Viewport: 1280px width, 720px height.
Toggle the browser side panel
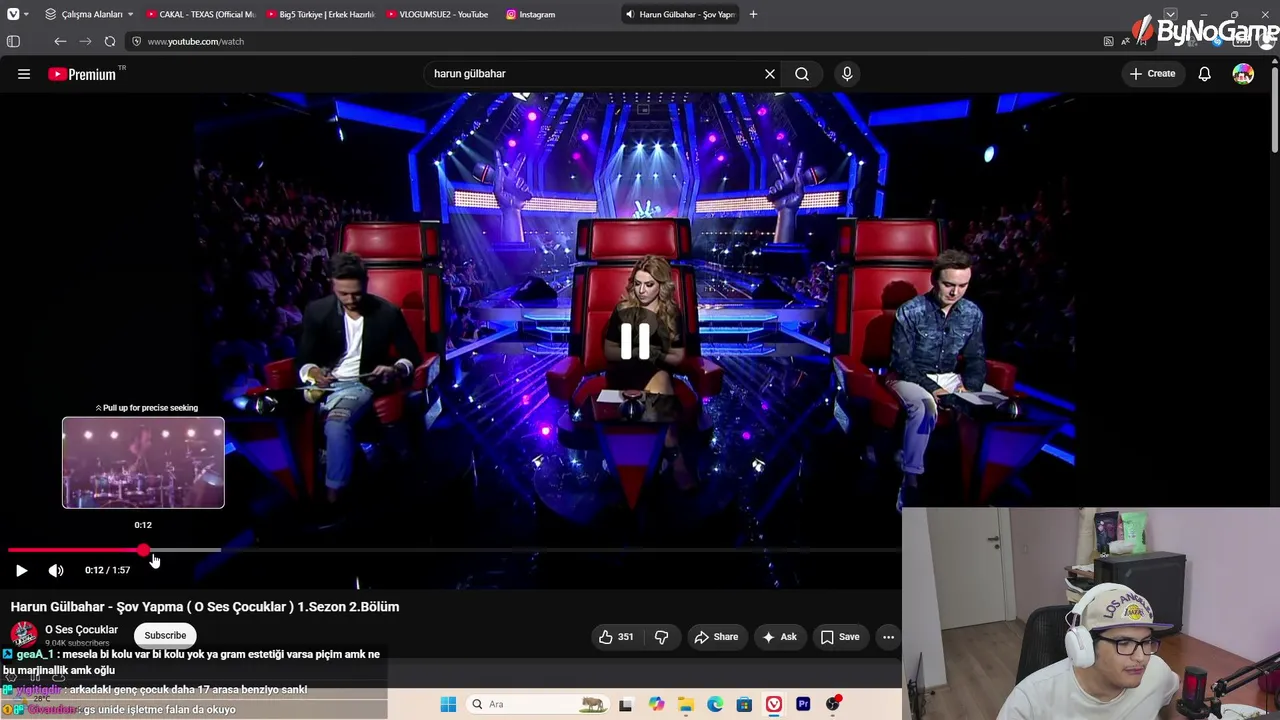(13, 41)
